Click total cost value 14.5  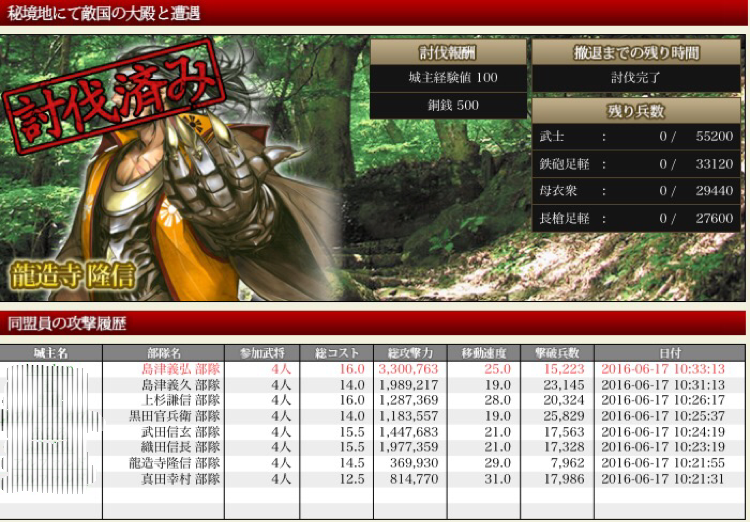(x=352, y=463)
